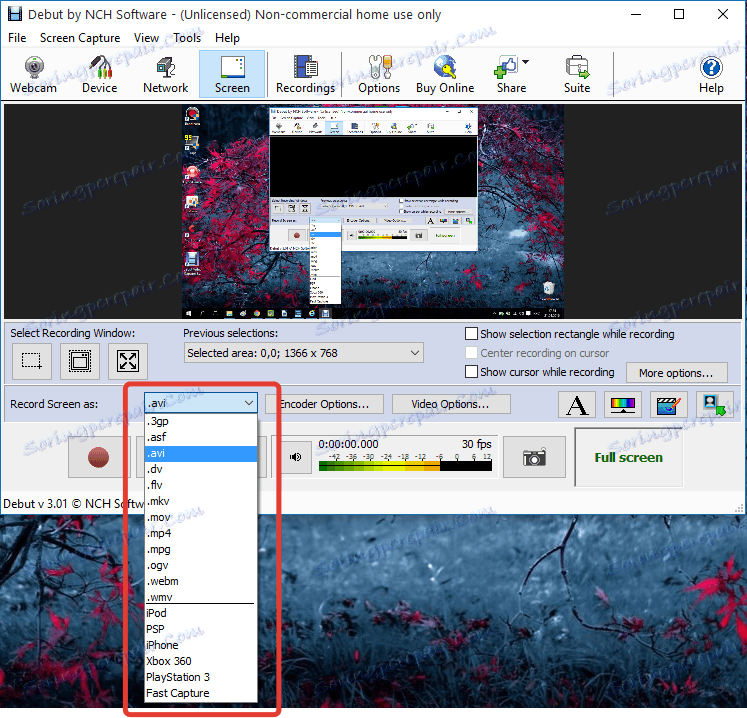Open the Tools menu
Screen dimensions: 747x718
187,38
